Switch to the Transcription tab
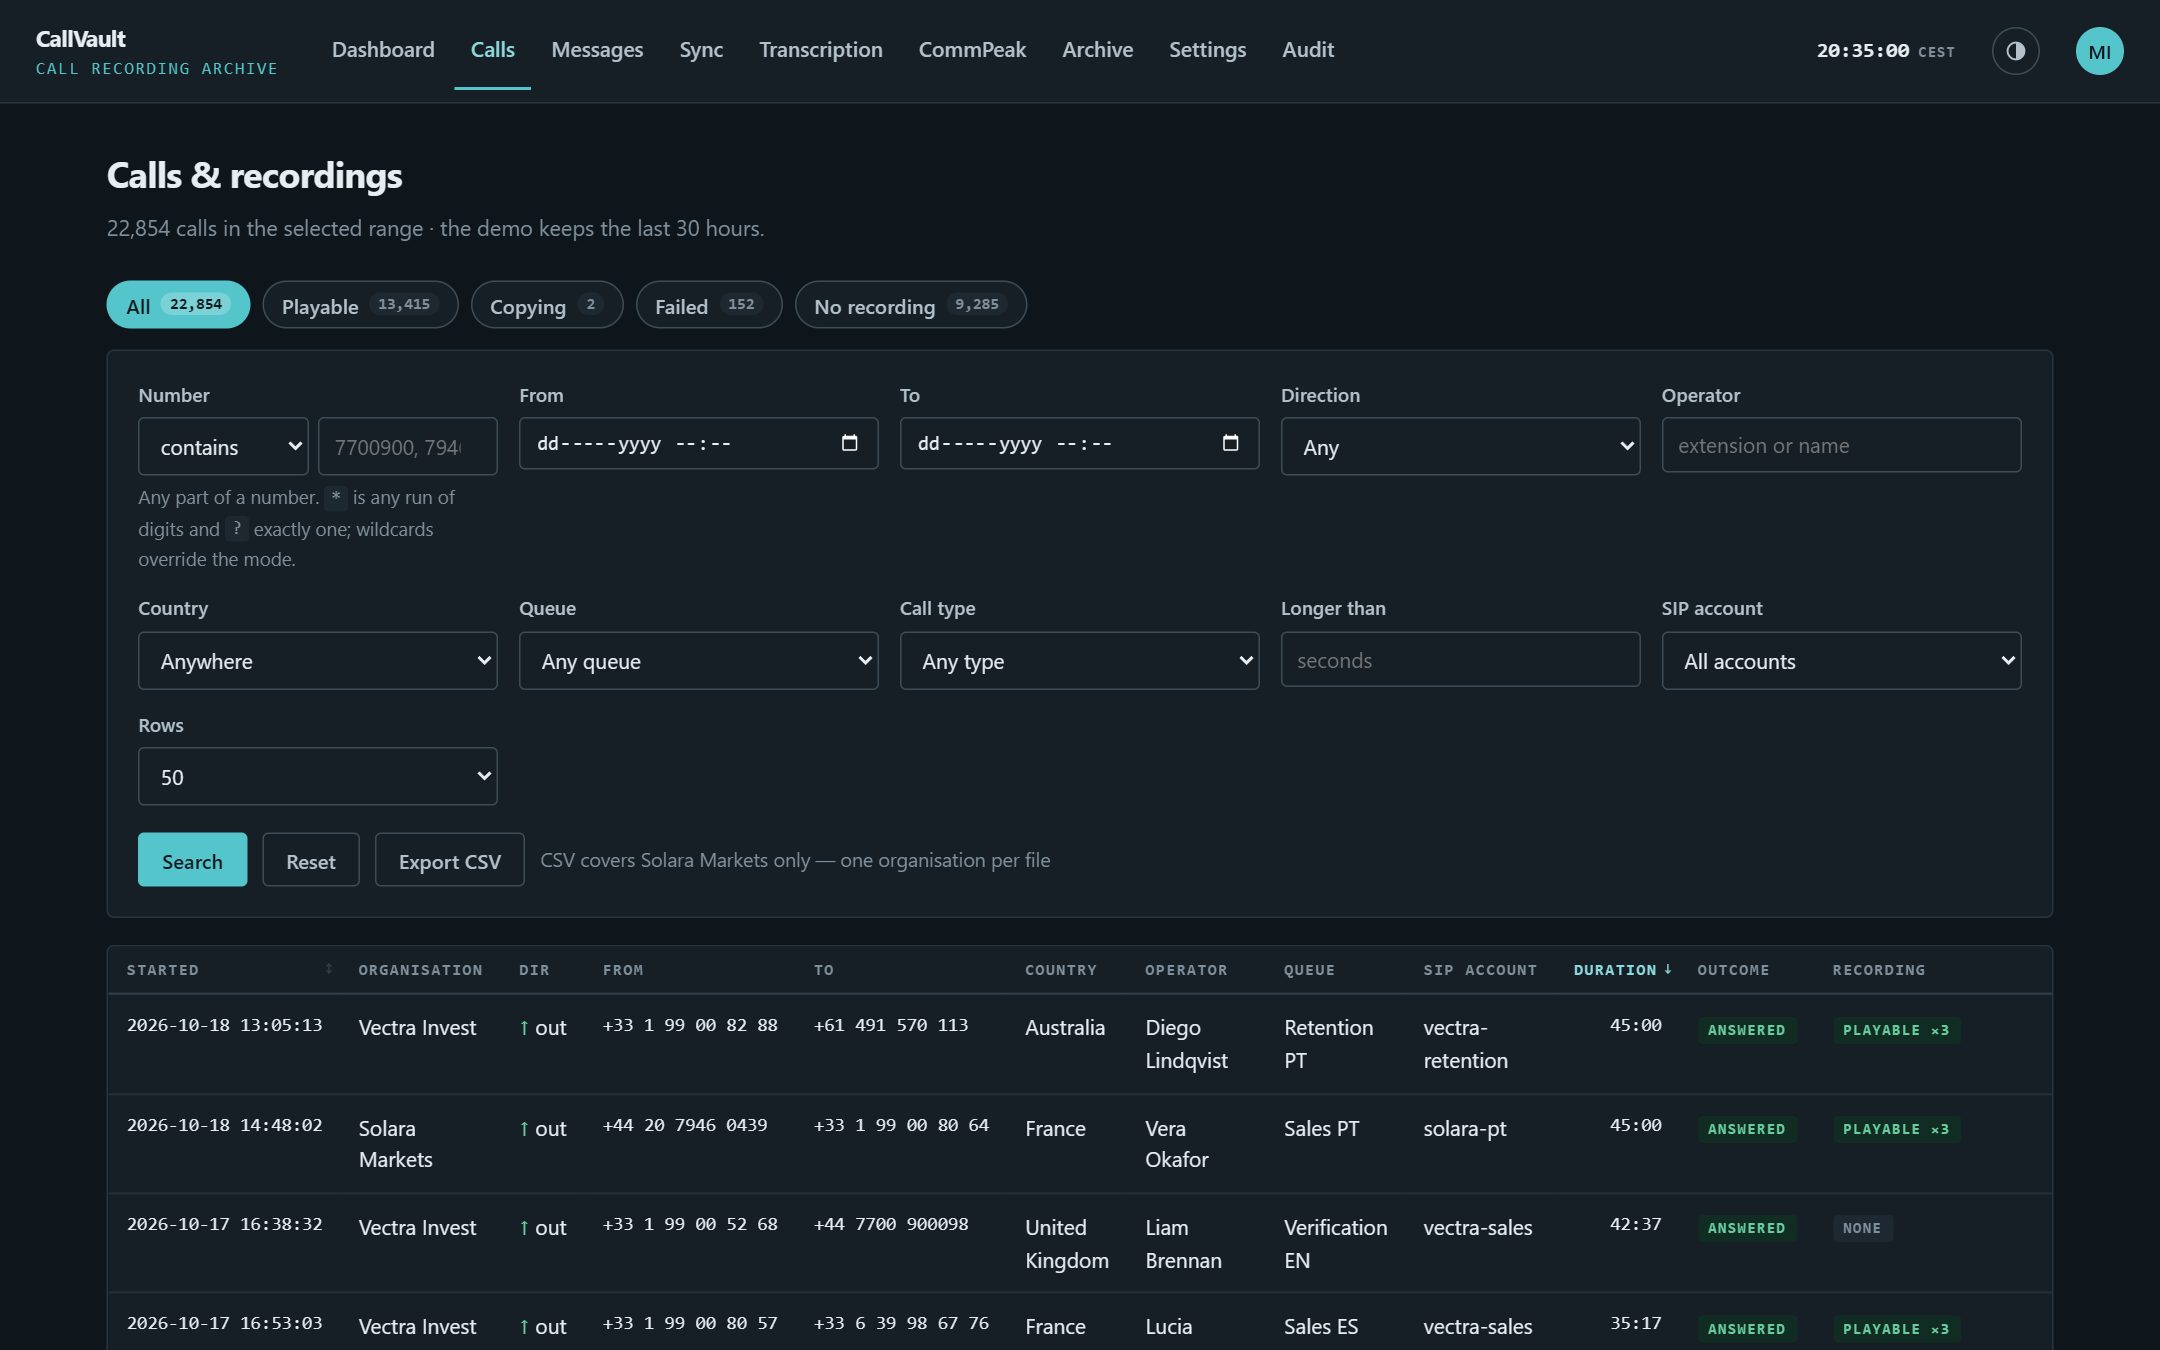The height and width of the screenshot is (1350, 2160). [x=820, y=50]
